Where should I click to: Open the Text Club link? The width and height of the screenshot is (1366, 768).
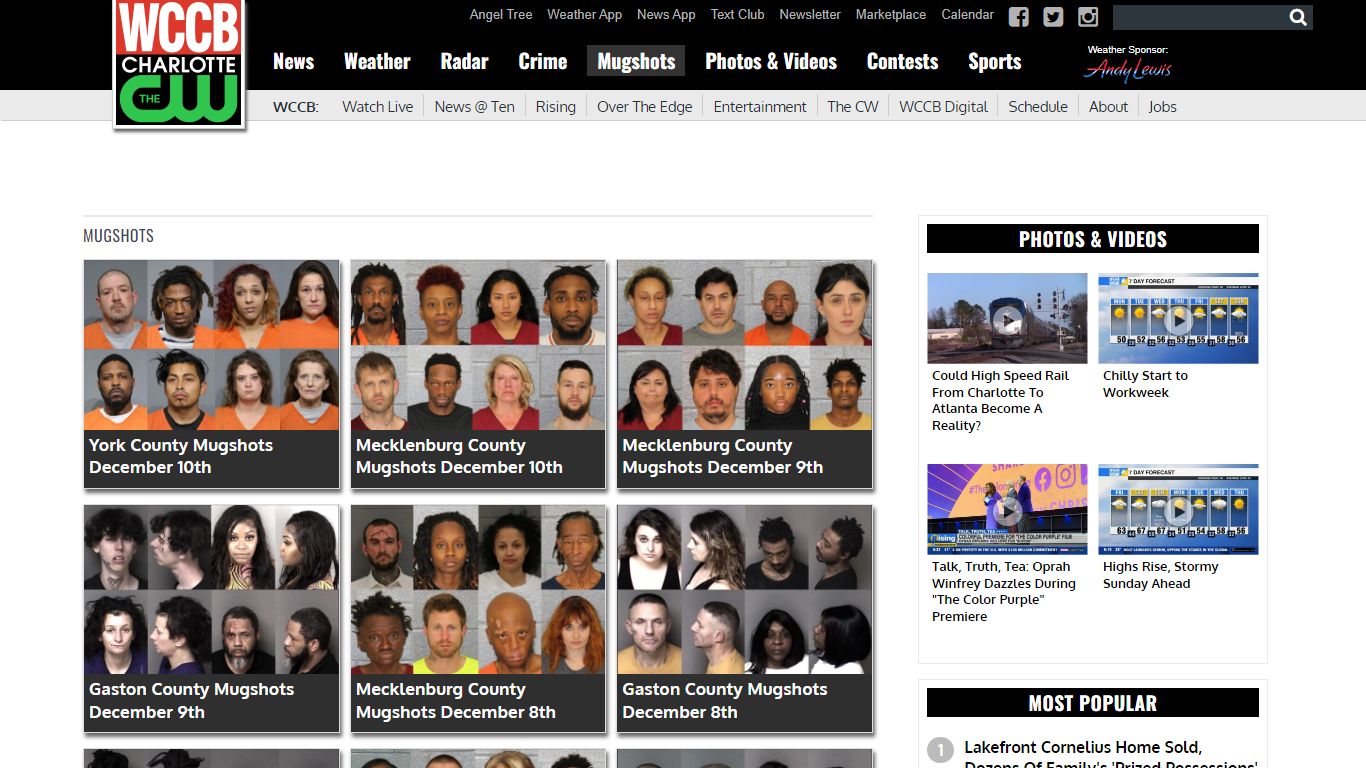(737, 15)
